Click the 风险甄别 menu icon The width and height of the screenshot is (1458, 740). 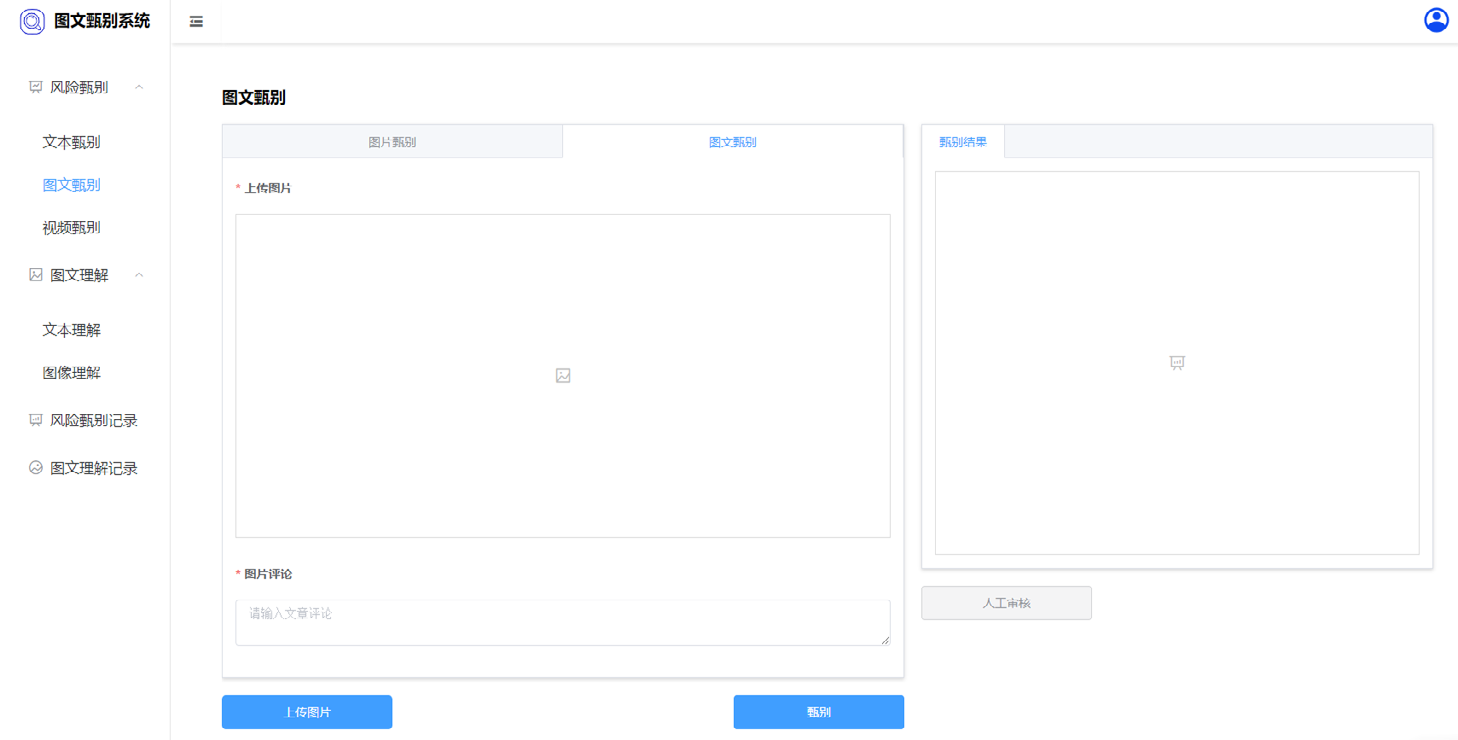pos(36,87)
